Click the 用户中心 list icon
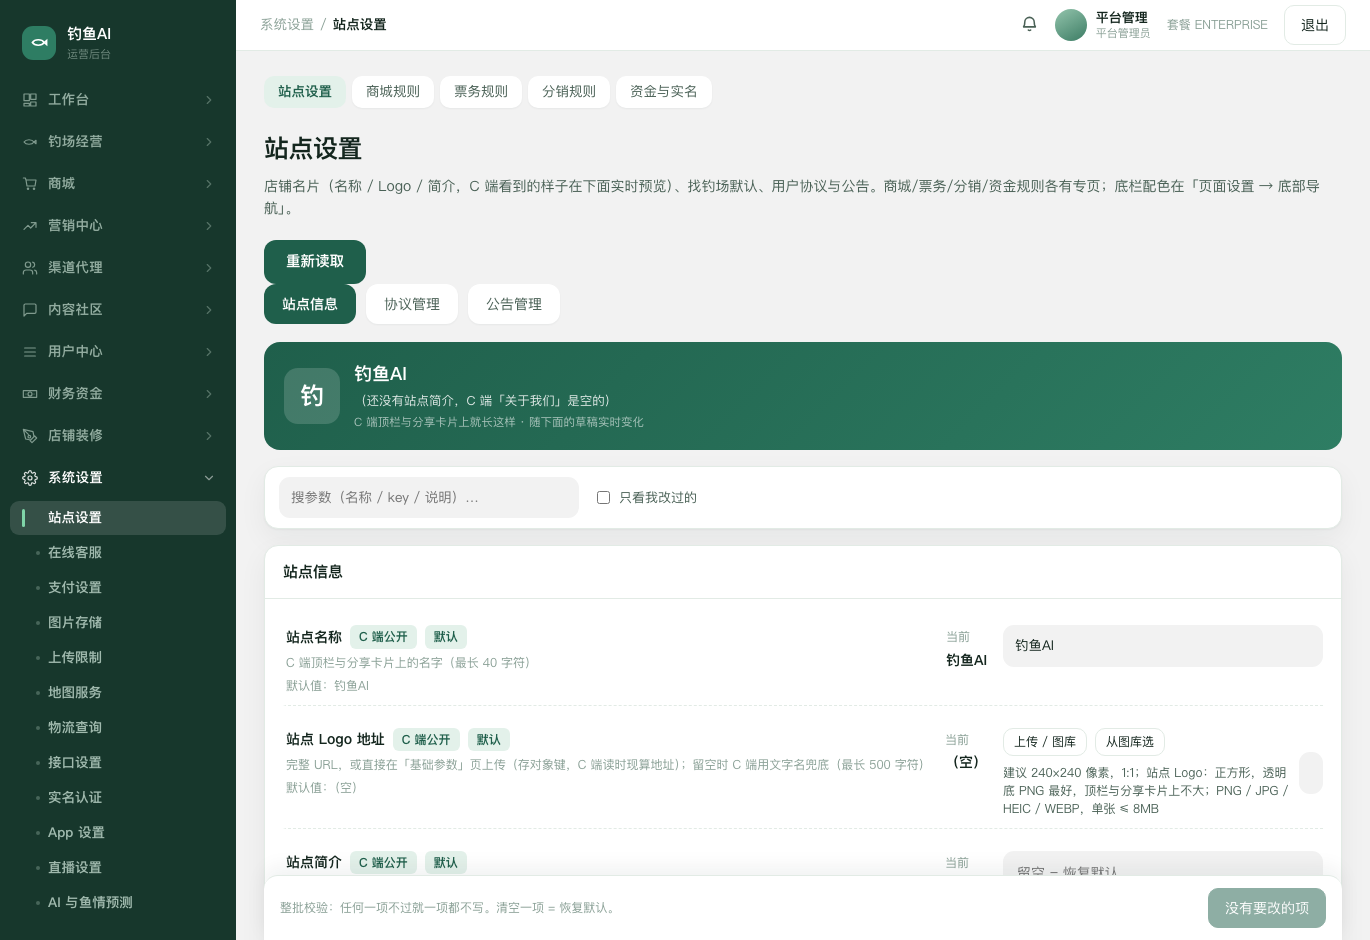1370x940 pixels. click(x=30, y=352)
